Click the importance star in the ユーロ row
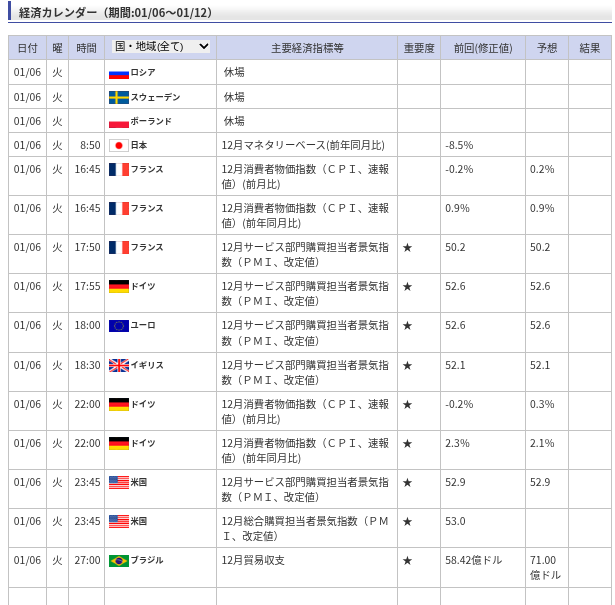 click(x=407, y=326)
